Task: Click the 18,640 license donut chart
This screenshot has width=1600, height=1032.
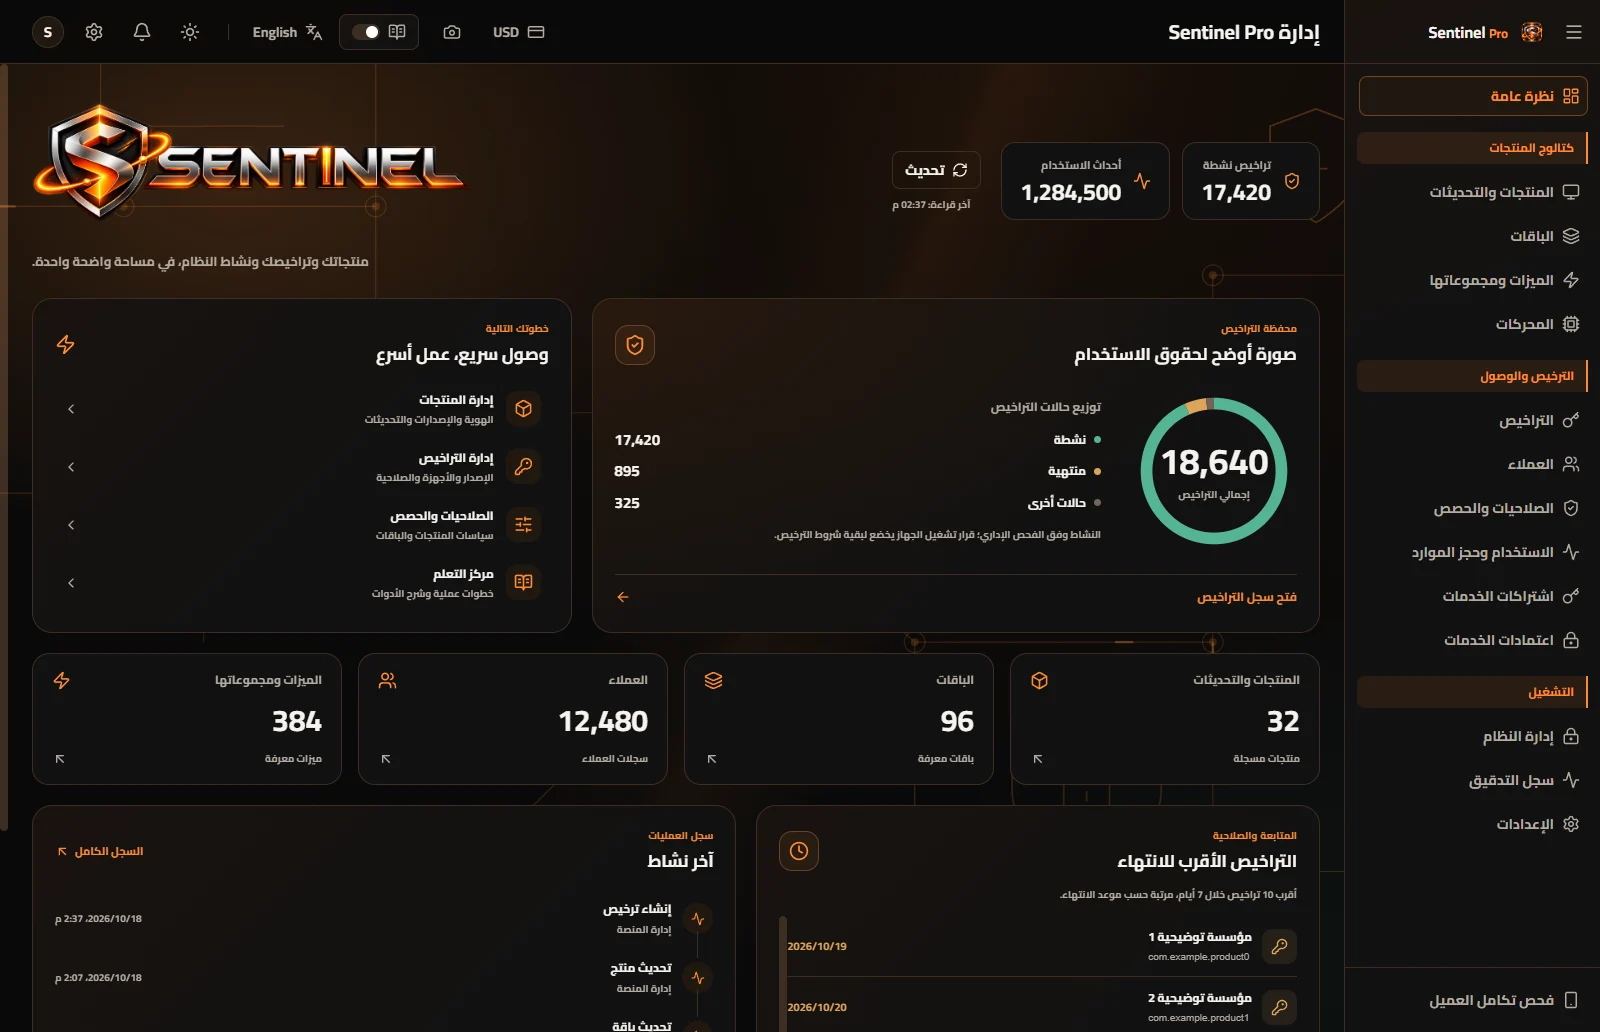Action: click(1214, 471)
